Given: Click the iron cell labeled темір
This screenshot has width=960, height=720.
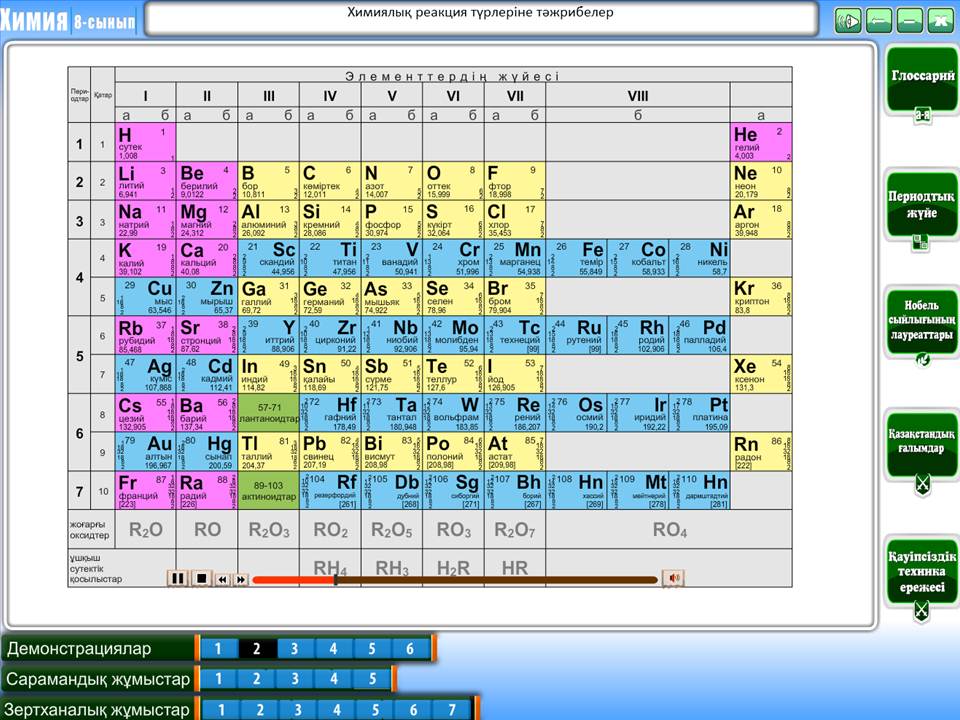Looking at the screenshot, I should (576, 258).
